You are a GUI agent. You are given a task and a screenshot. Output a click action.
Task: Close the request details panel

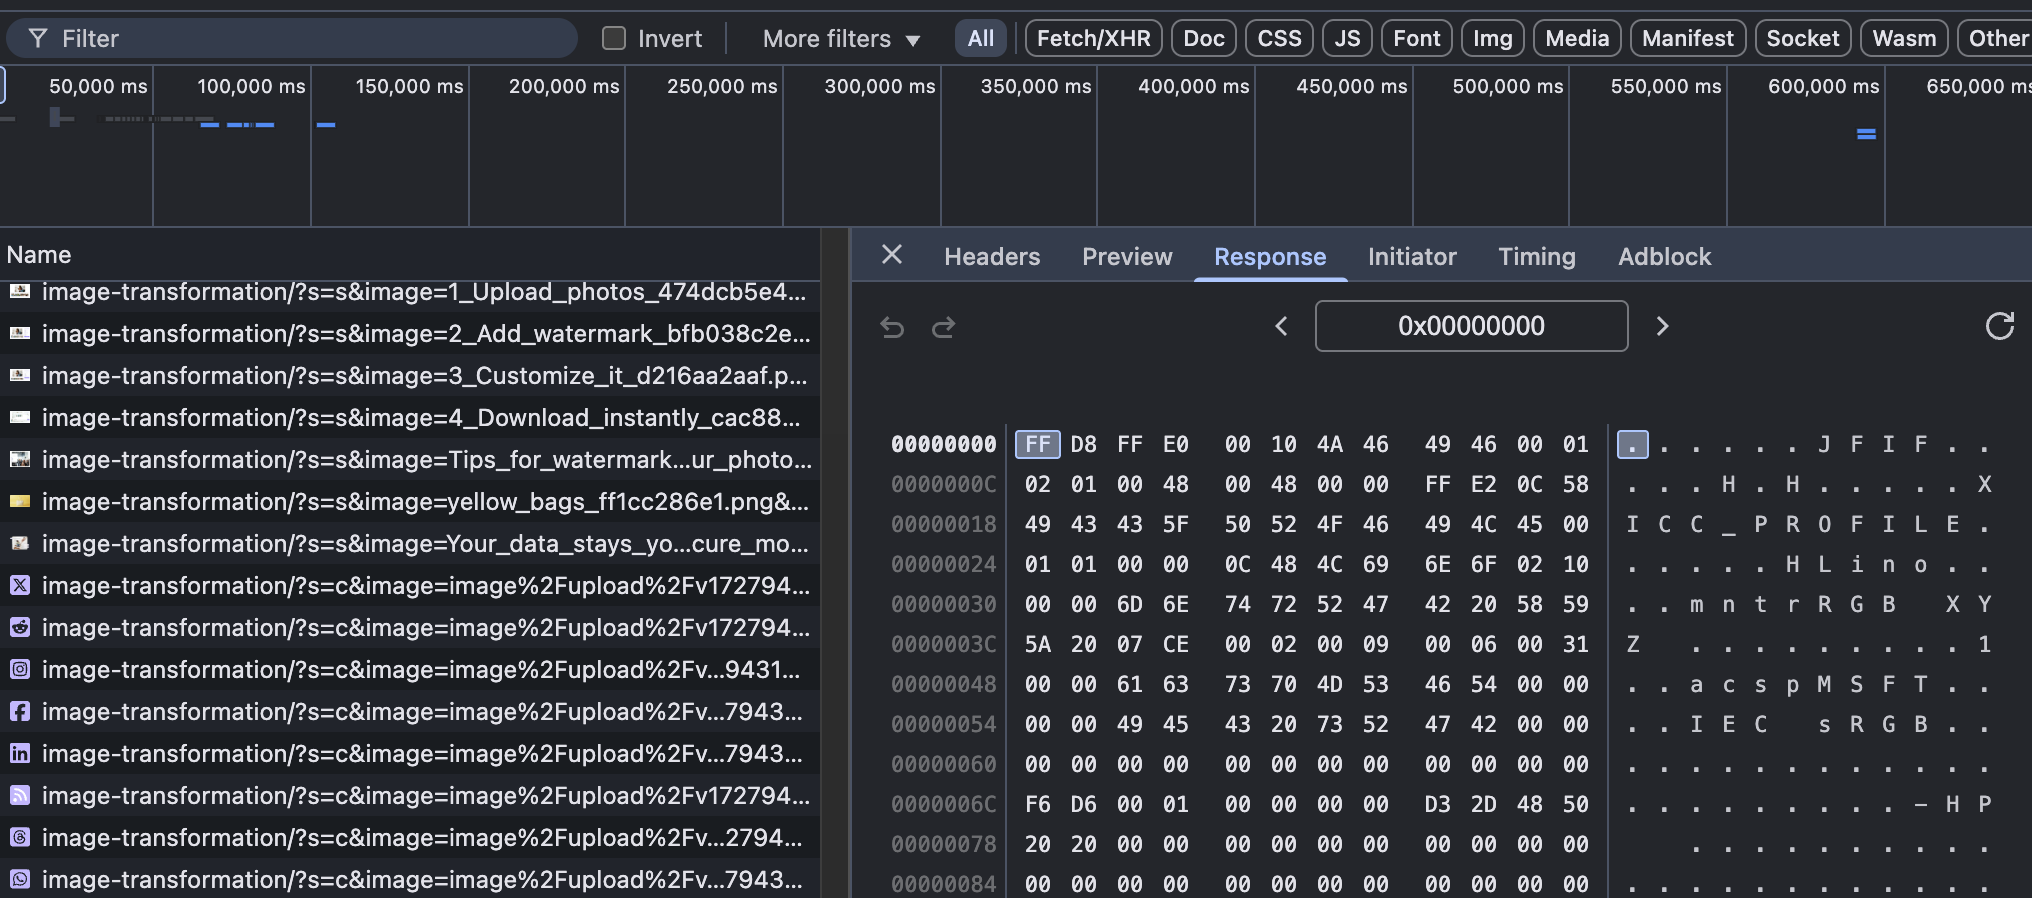click(892, 255)
